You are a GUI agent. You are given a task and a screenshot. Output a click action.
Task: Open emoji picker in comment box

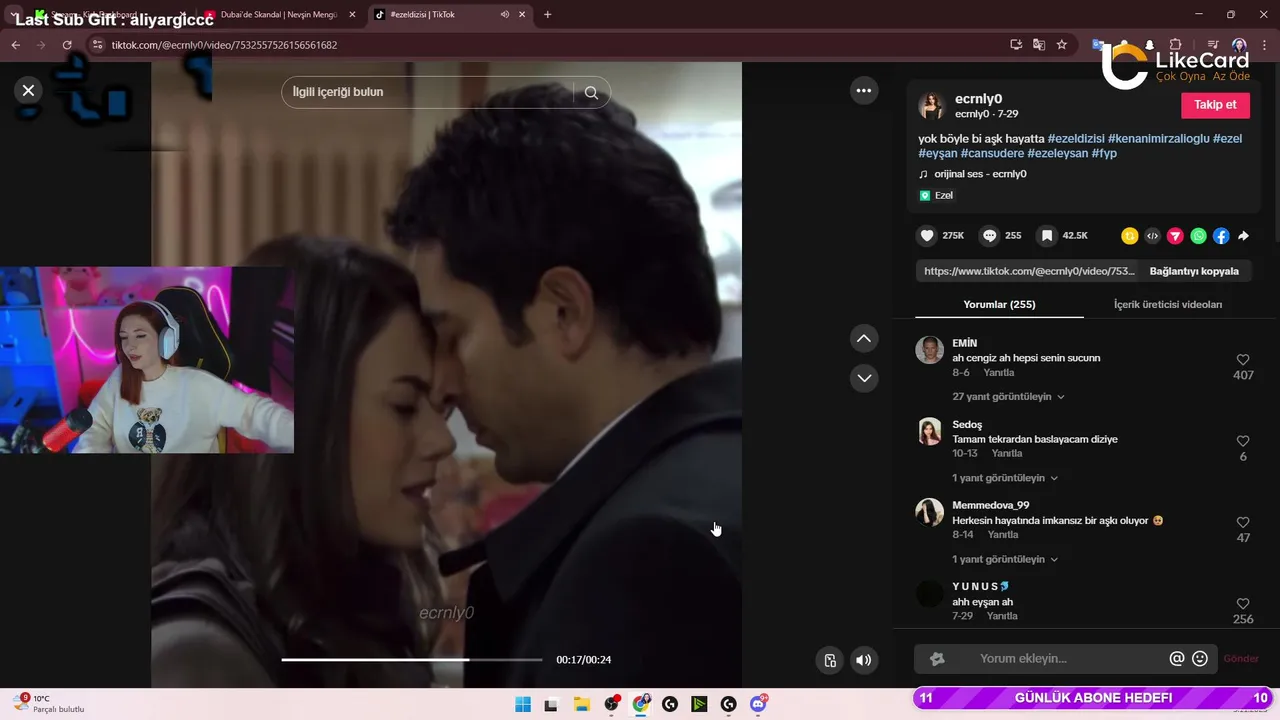[1200, 659]
